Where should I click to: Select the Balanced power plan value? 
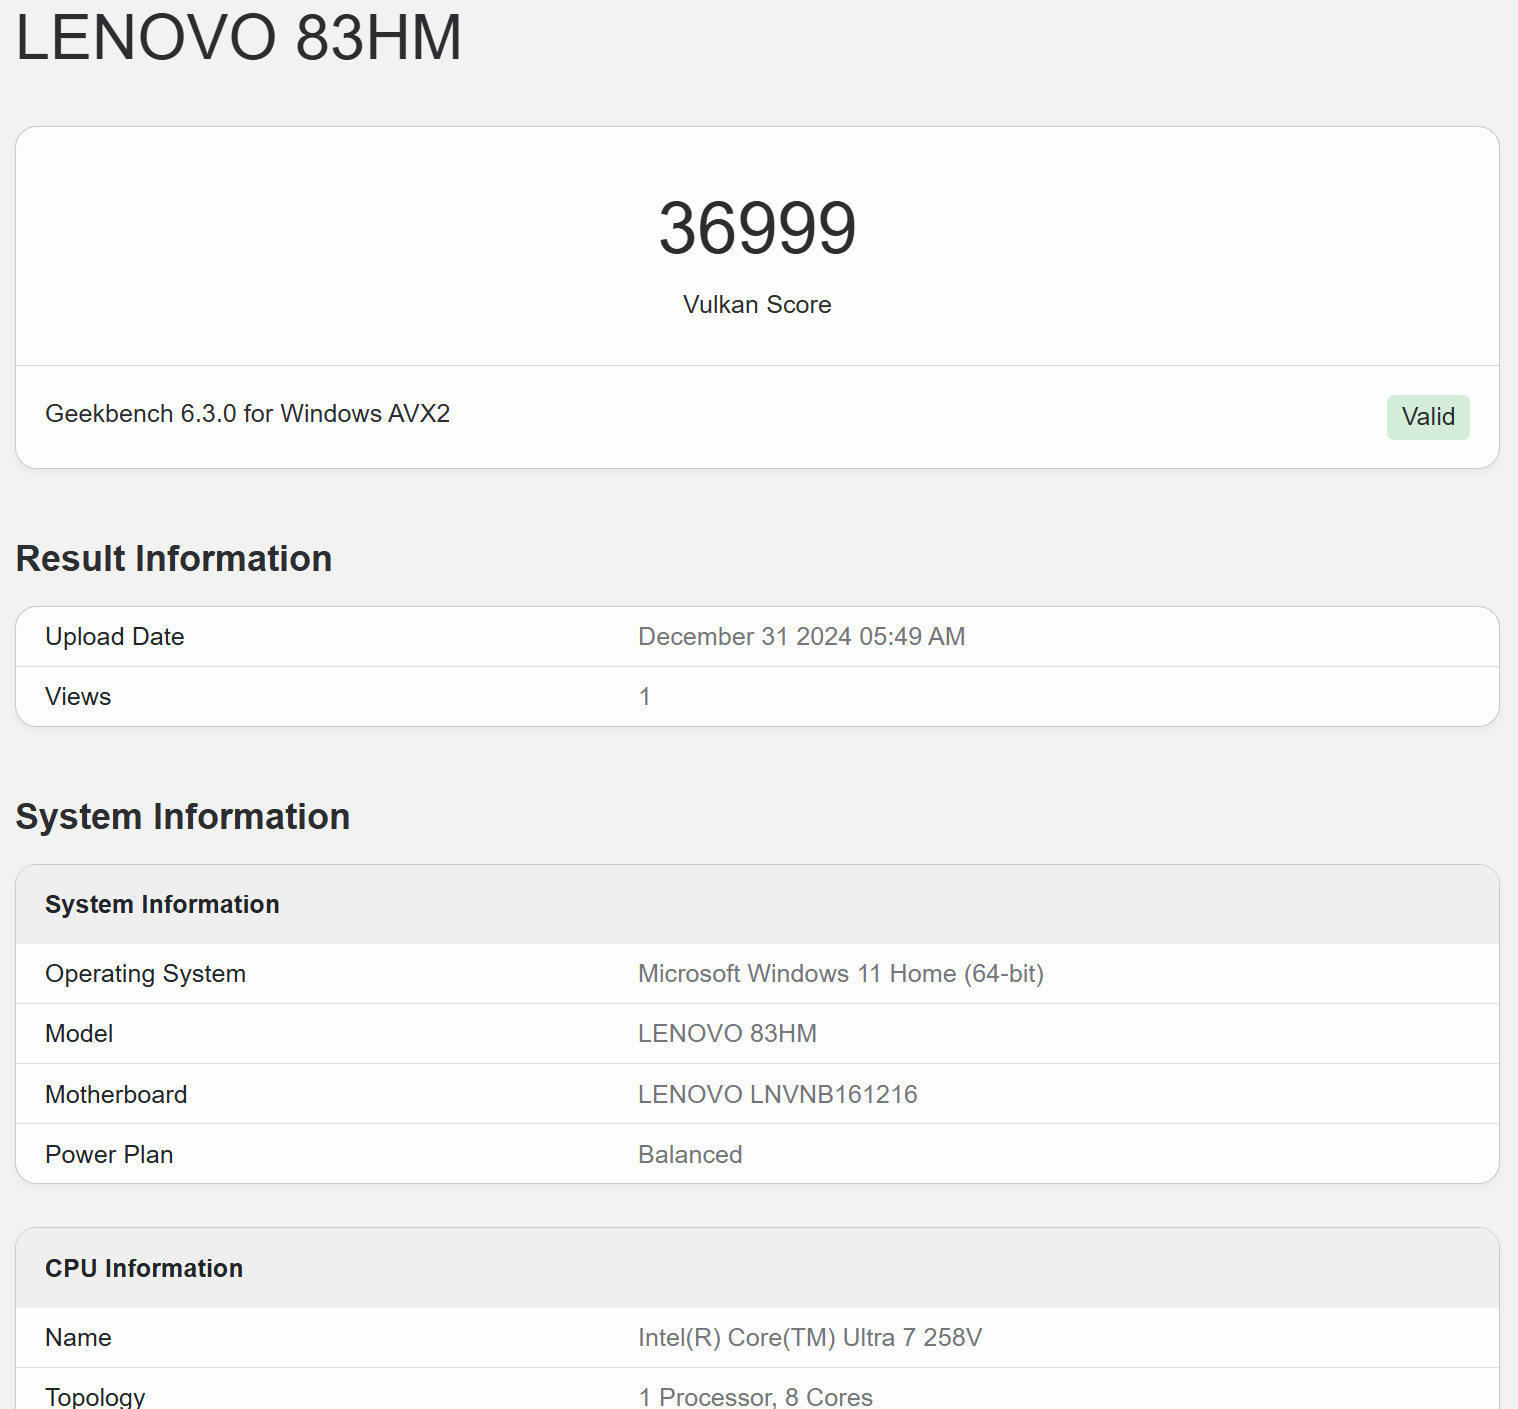[x=690, y=1154]
